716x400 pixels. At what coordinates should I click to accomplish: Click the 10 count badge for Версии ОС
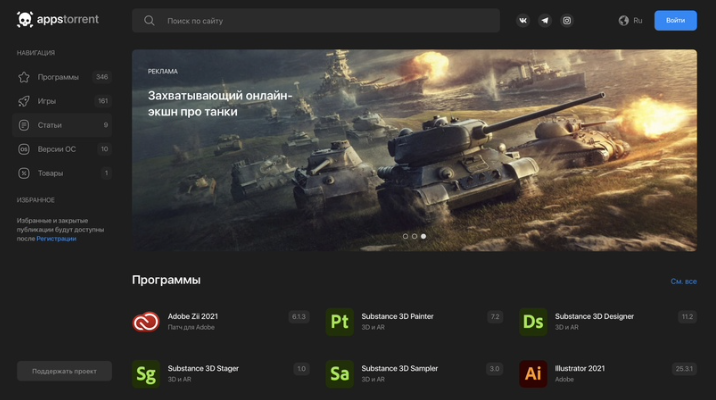pyautogui.click(x=105, y=149)
